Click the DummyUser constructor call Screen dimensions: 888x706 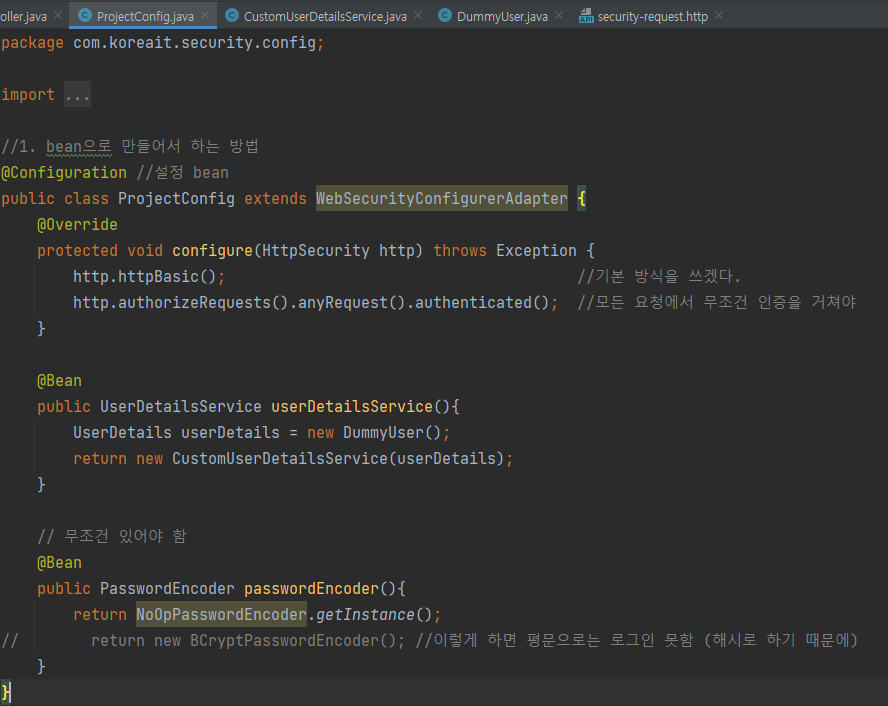tap(392, 433)
